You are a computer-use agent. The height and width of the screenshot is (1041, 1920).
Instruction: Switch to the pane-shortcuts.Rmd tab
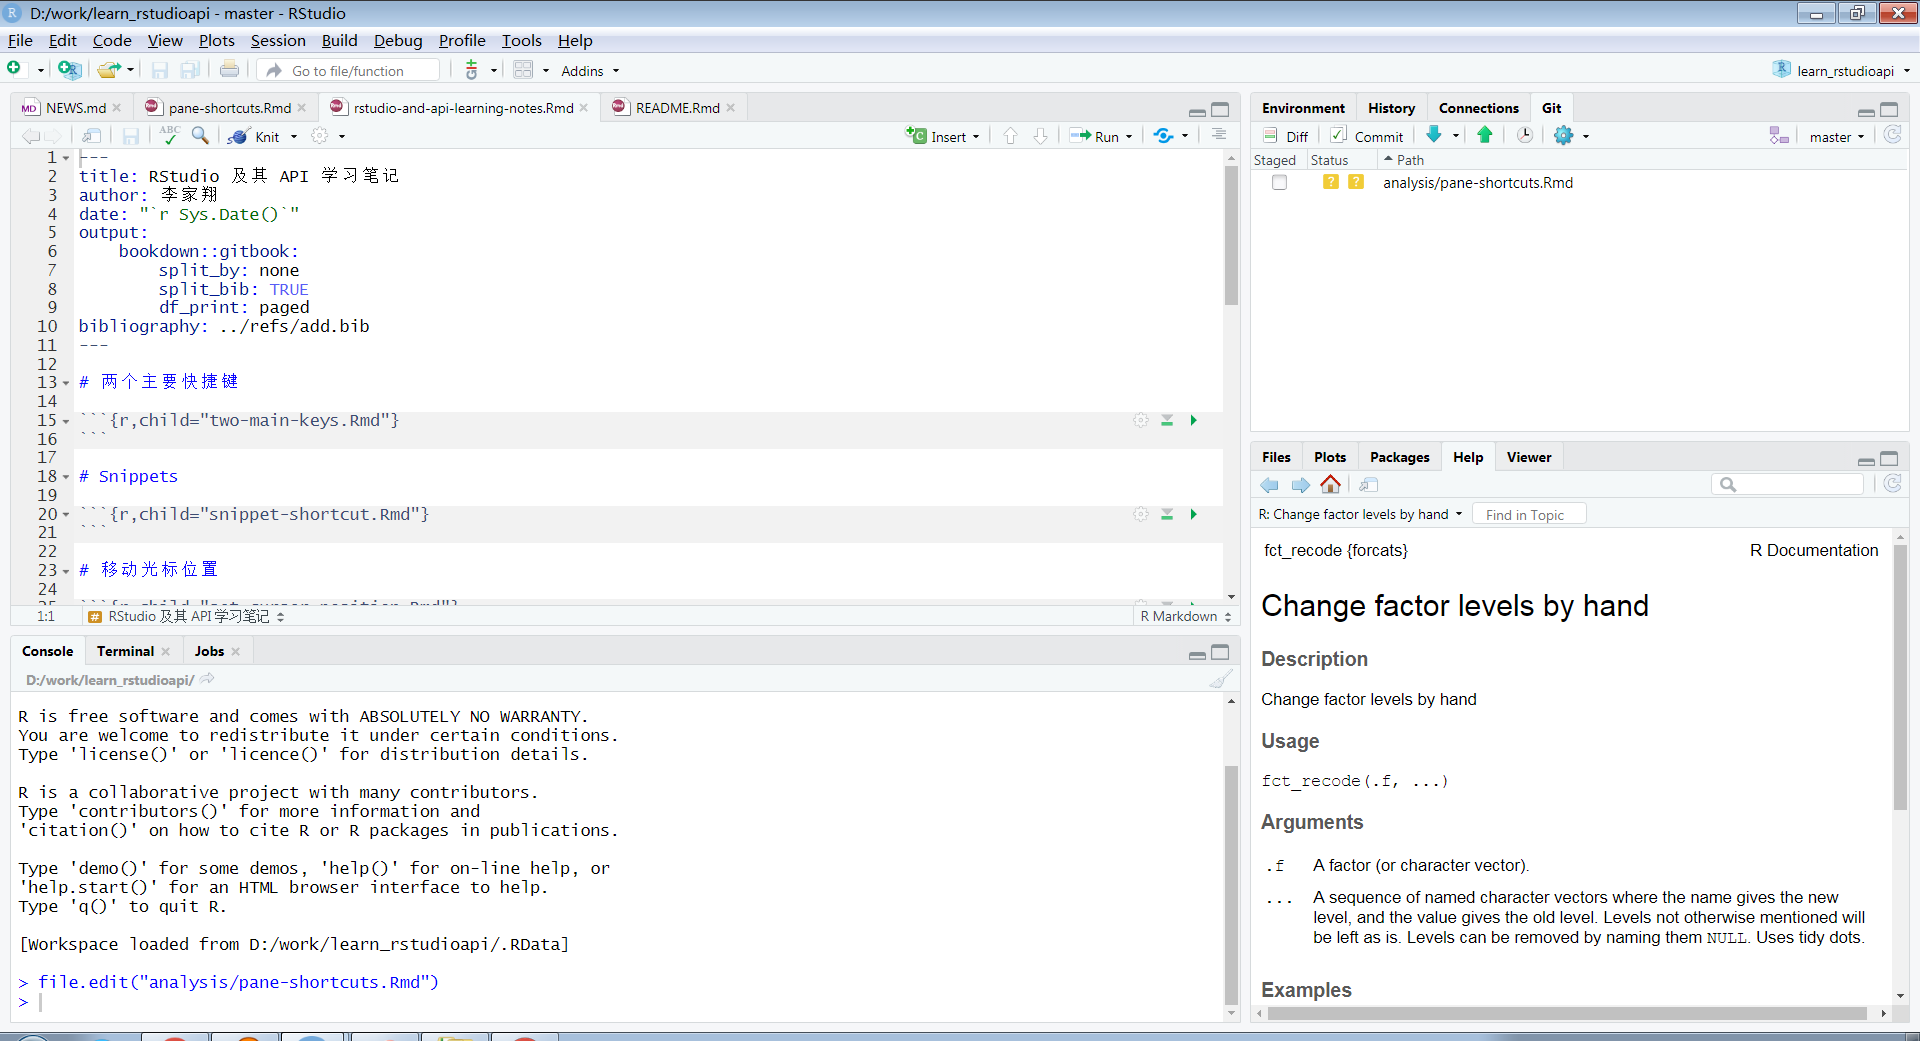[x=229, y=108]
